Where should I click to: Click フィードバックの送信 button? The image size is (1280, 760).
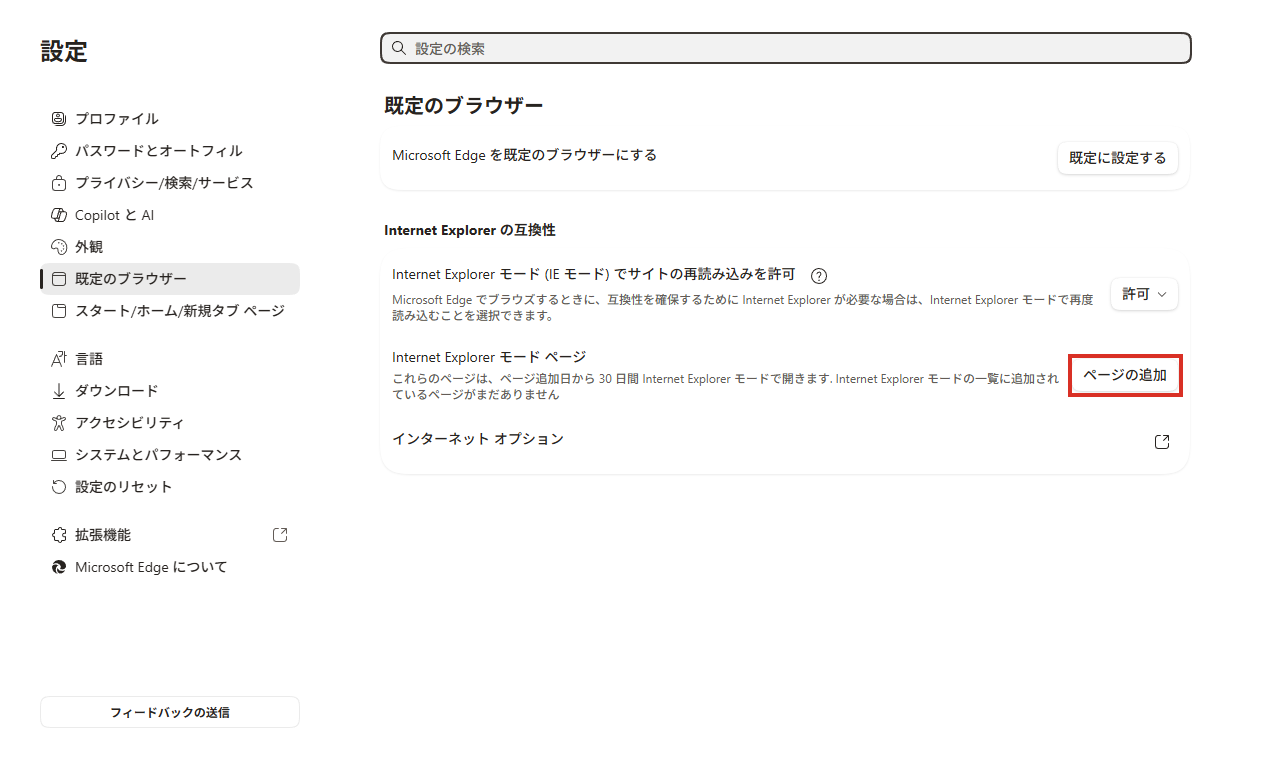click(x=170, y=712)
